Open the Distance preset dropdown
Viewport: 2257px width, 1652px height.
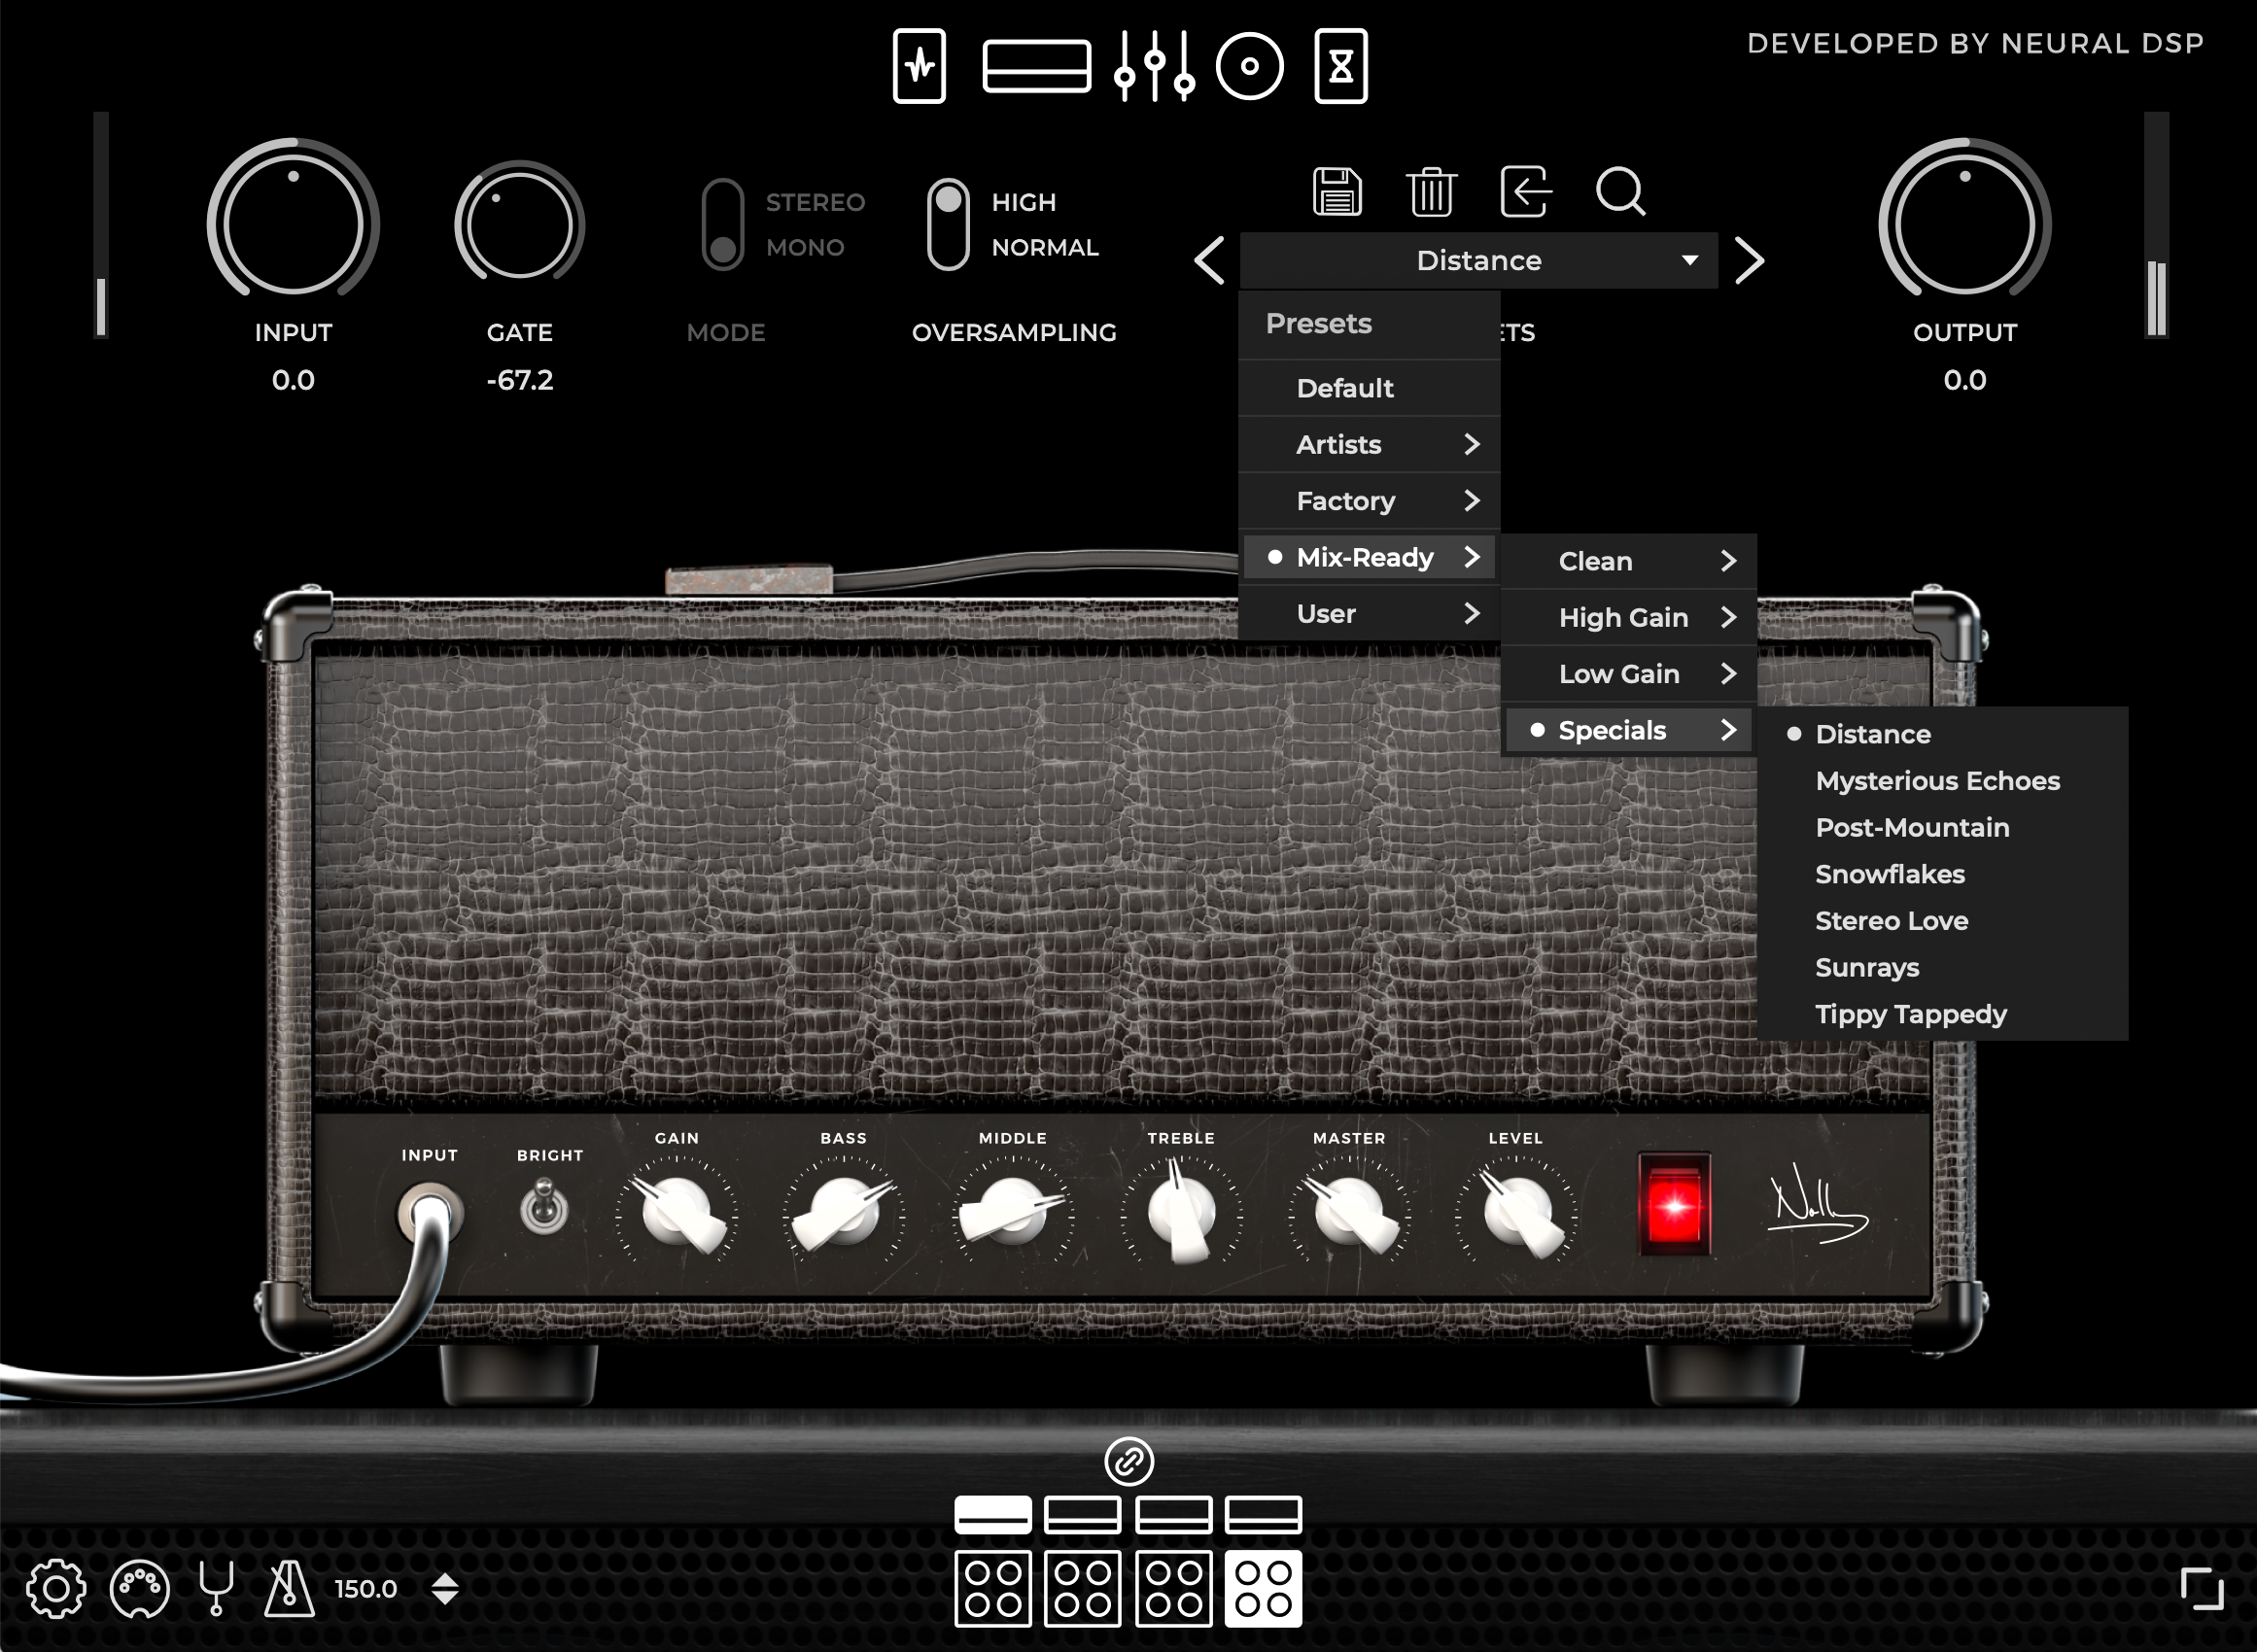click(1478, 260)
